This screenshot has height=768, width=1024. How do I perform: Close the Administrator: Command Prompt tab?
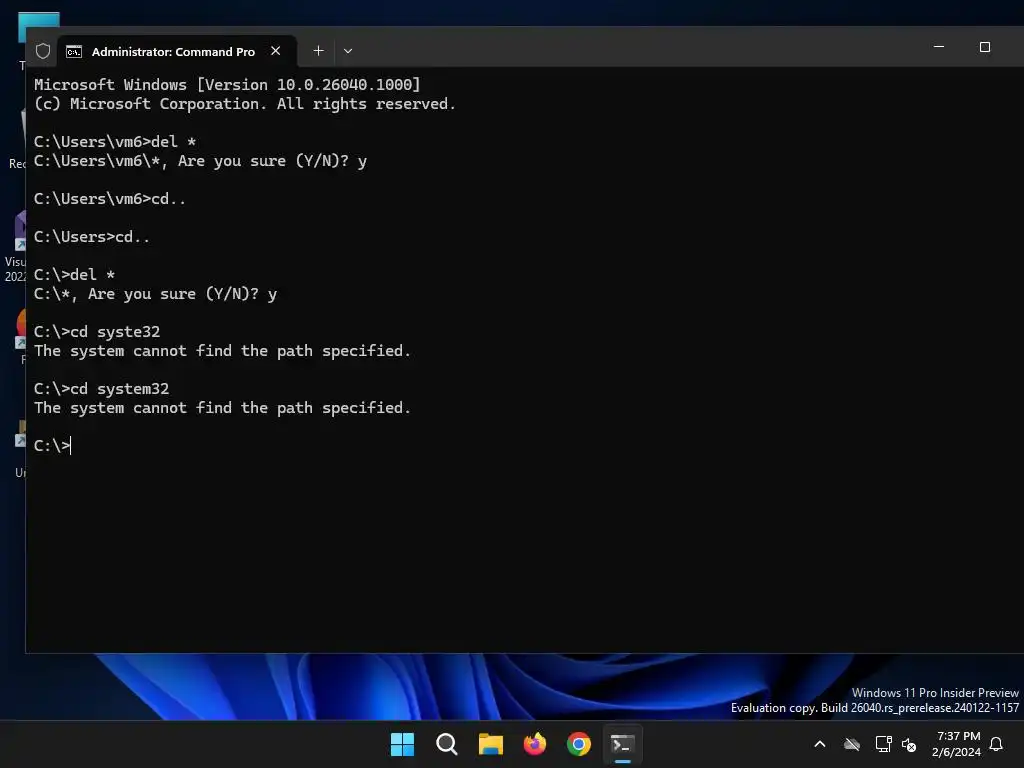276,51
